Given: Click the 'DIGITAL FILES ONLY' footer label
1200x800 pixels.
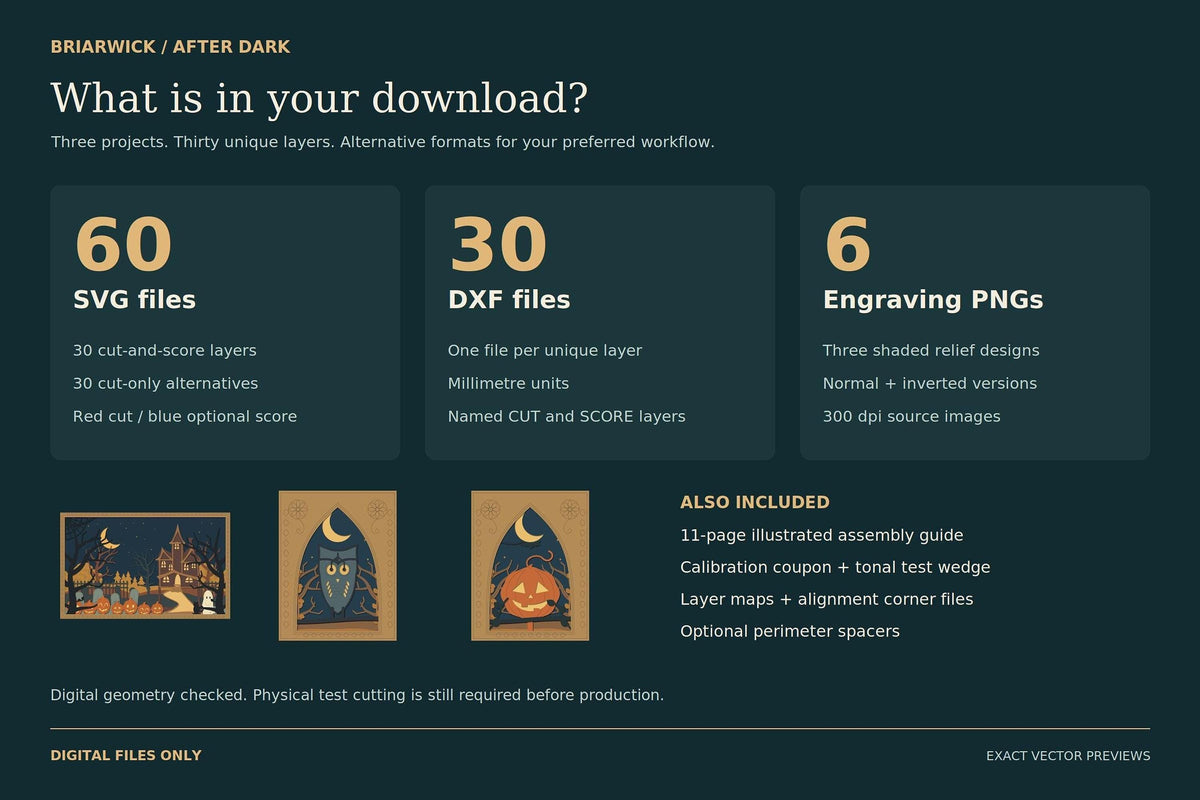Looking at the screenshot, I should (x=126, y=756).
